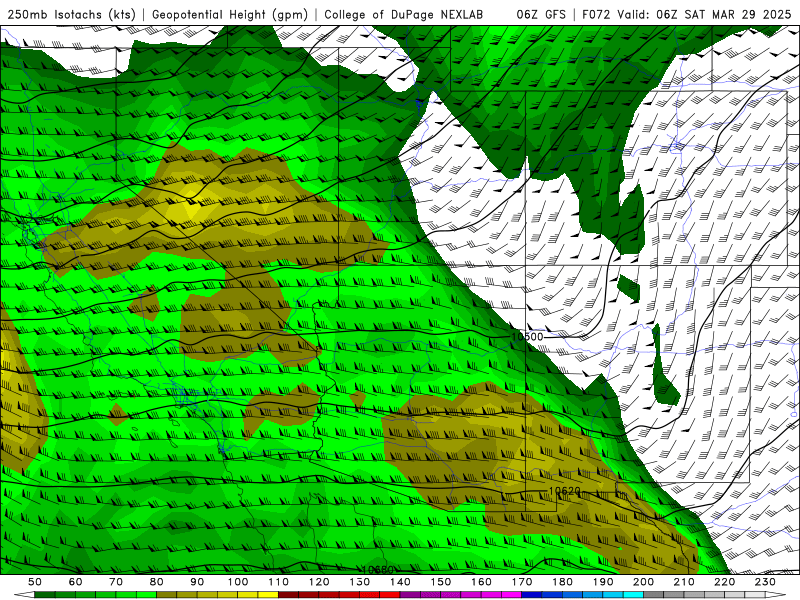Click the 230 value on the color scale
The width and height of the screenshot is (800, 600).
pos(765,582)
